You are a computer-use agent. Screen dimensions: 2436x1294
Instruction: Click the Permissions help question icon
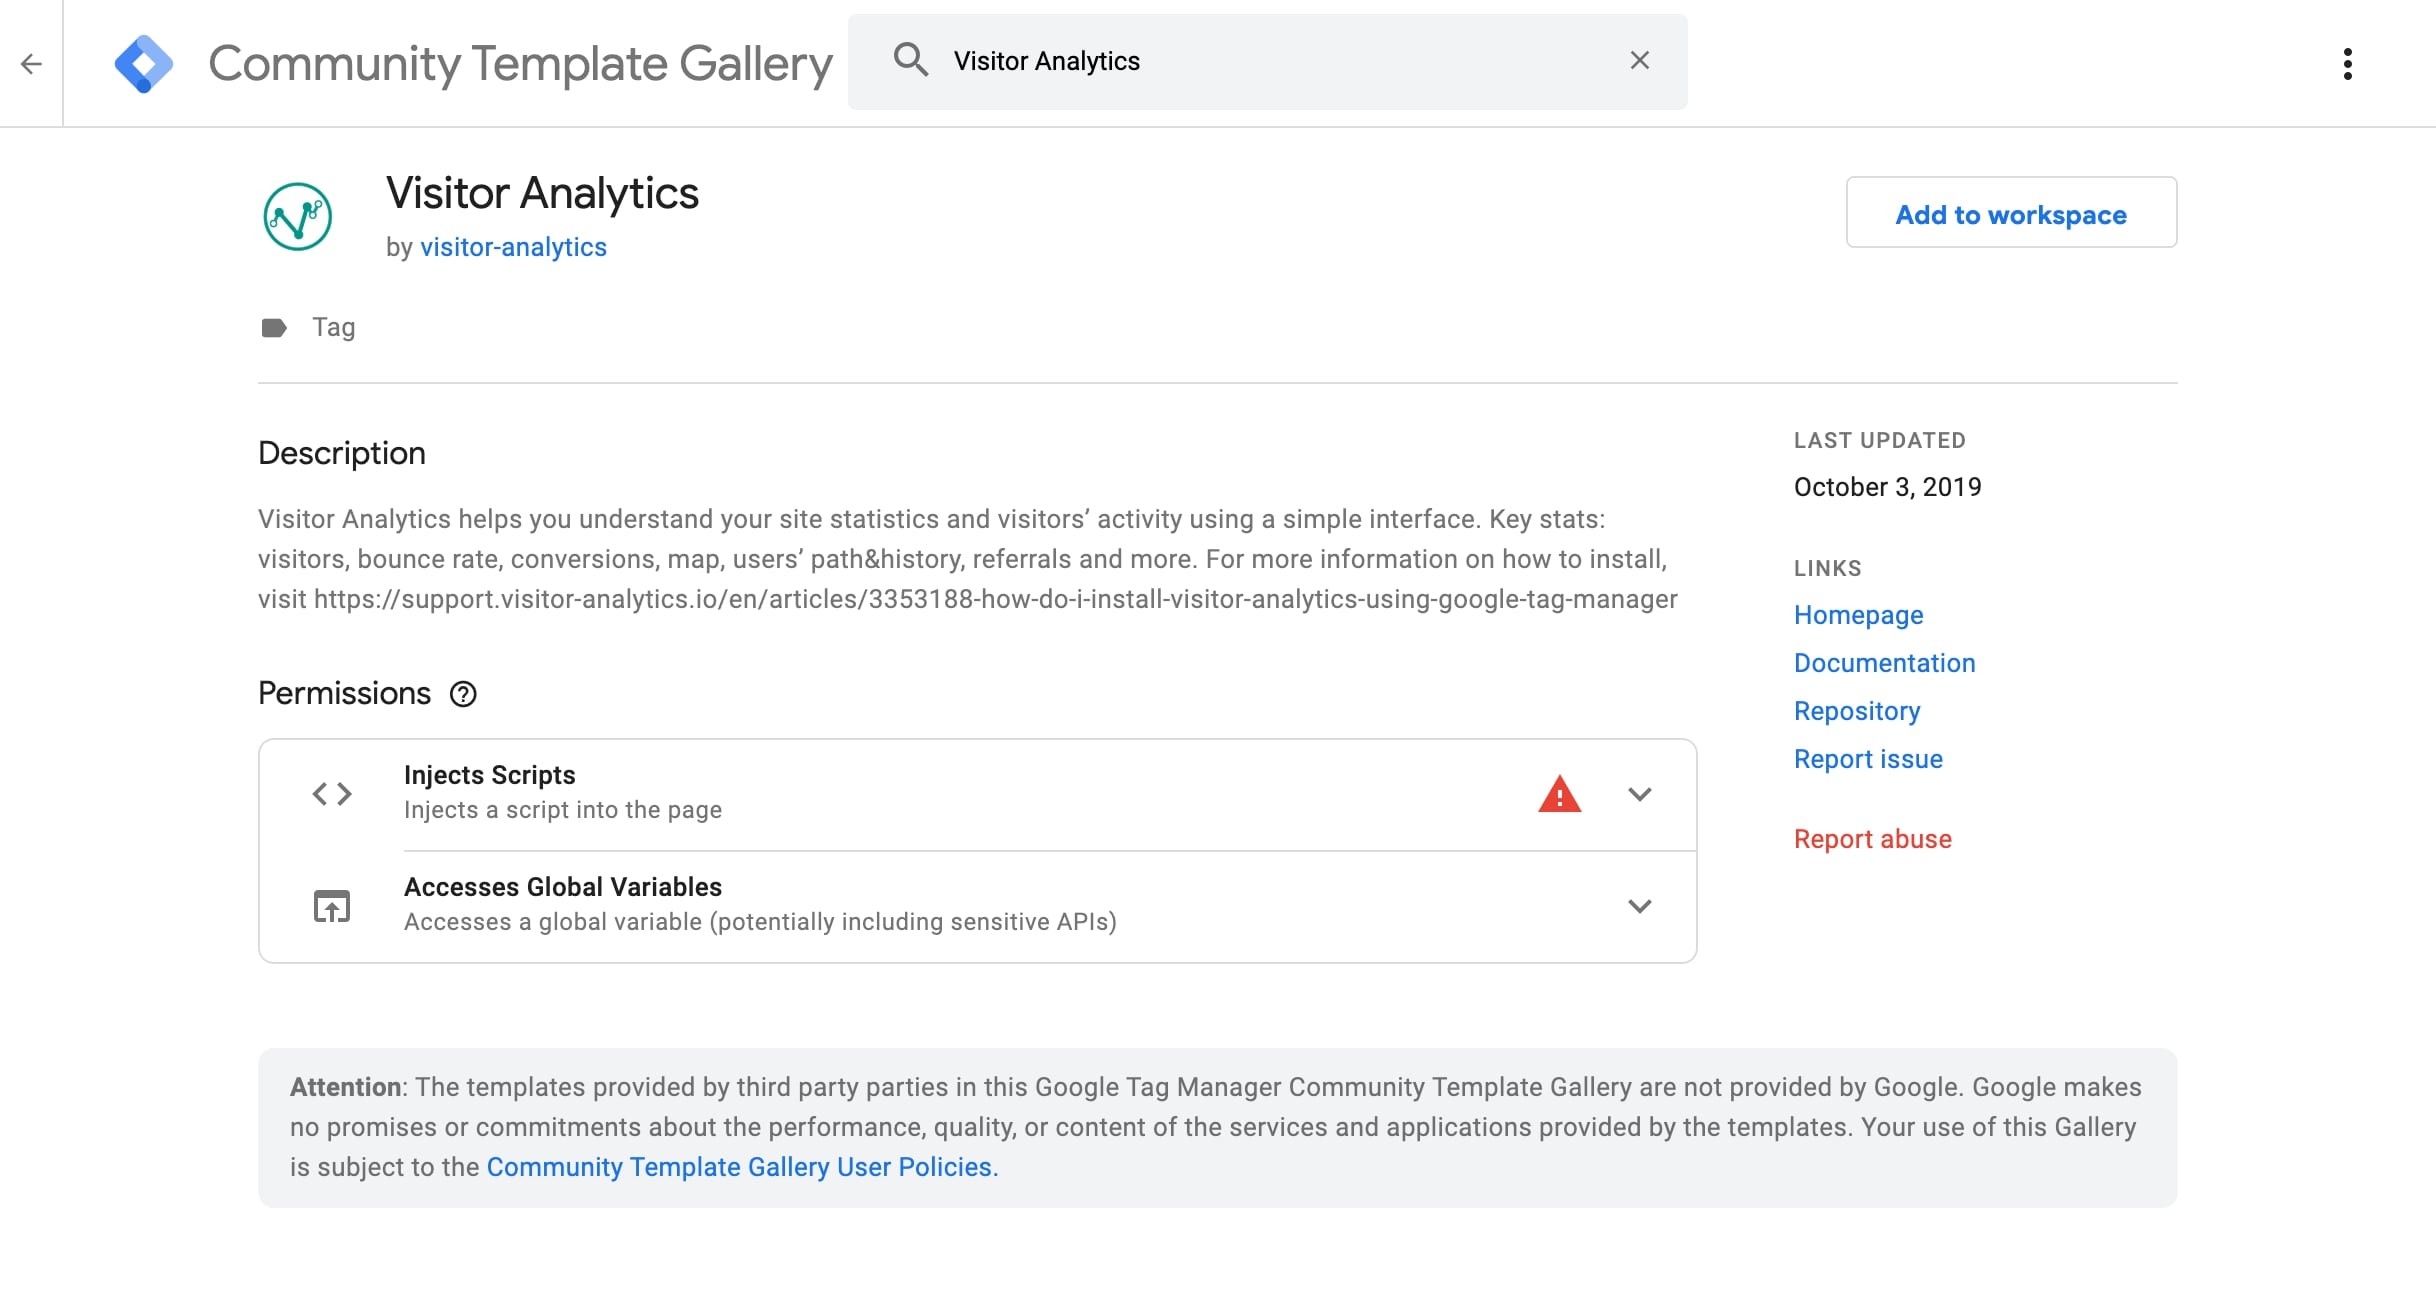click(x=463, y=694)
